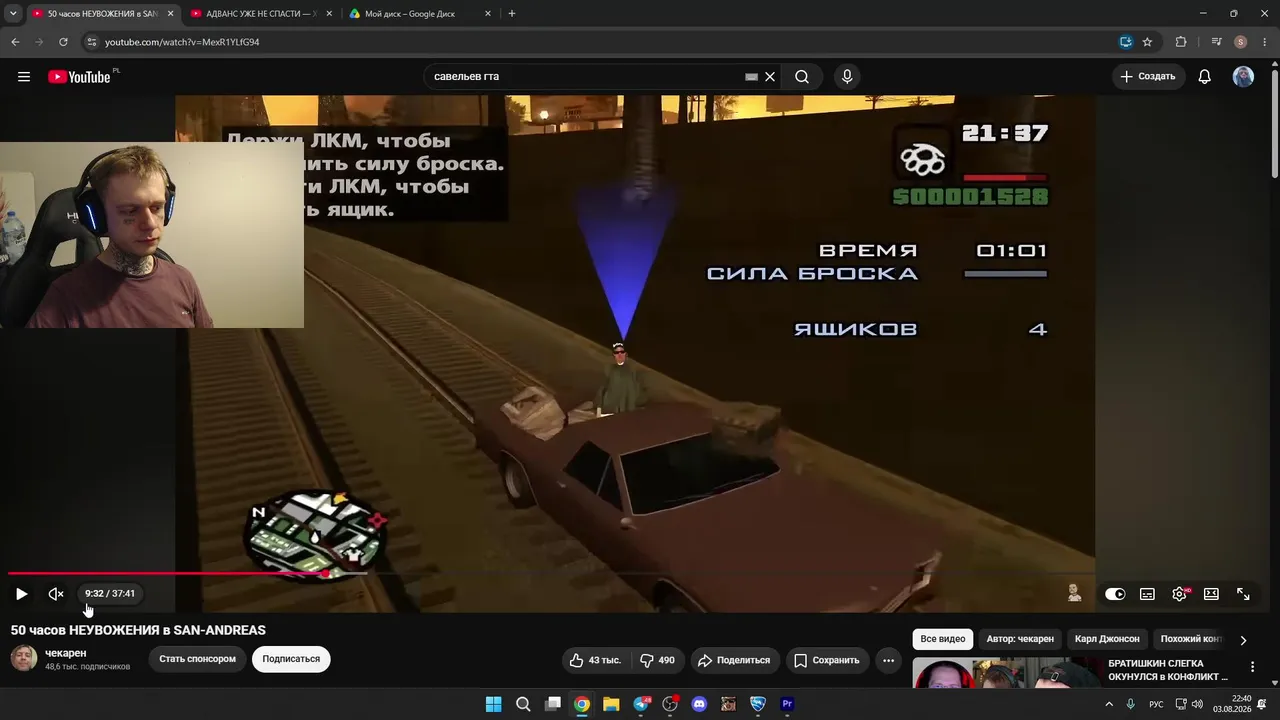Click the install app icon in address bar
This screenshot has height=720, width=1280.
click(1125, 42)
